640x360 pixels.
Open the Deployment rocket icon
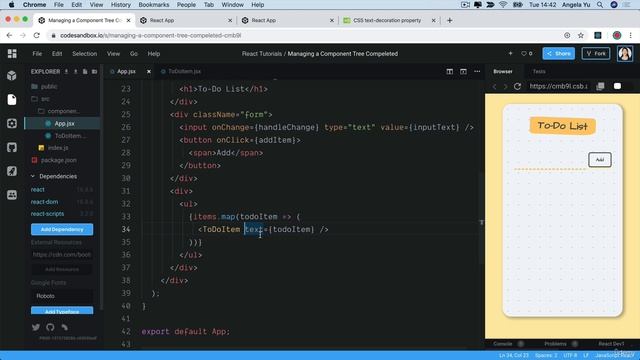[x=12, y=171]
